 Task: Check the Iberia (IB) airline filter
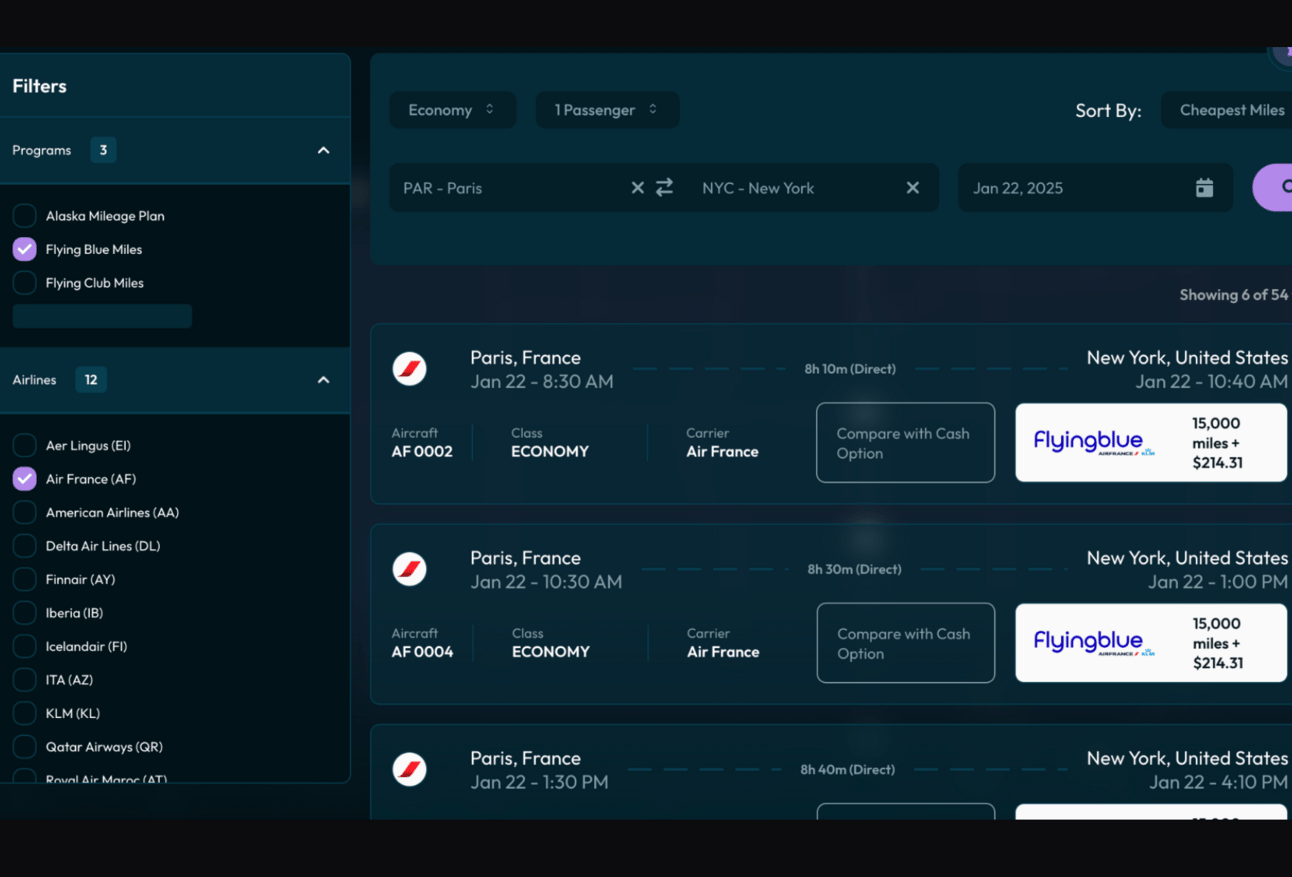point(24,613)
